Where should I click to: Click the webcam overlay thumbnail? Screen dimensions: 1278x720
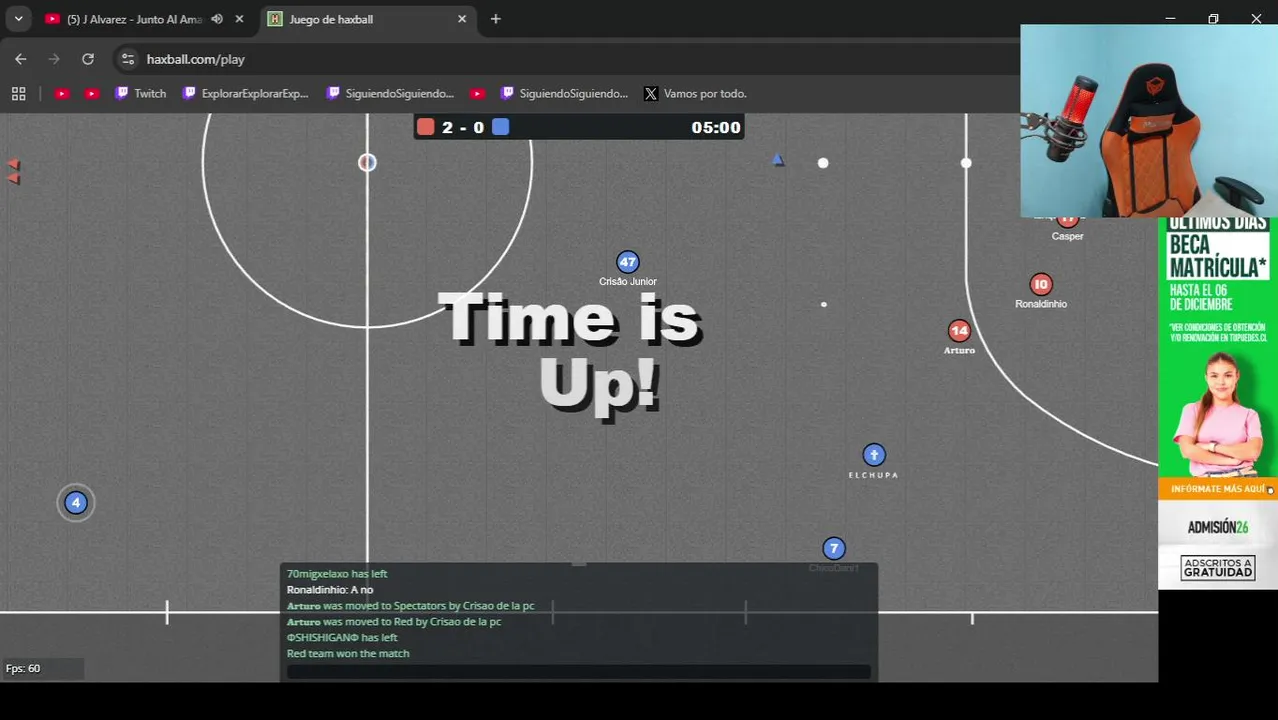click(1149, 121)
